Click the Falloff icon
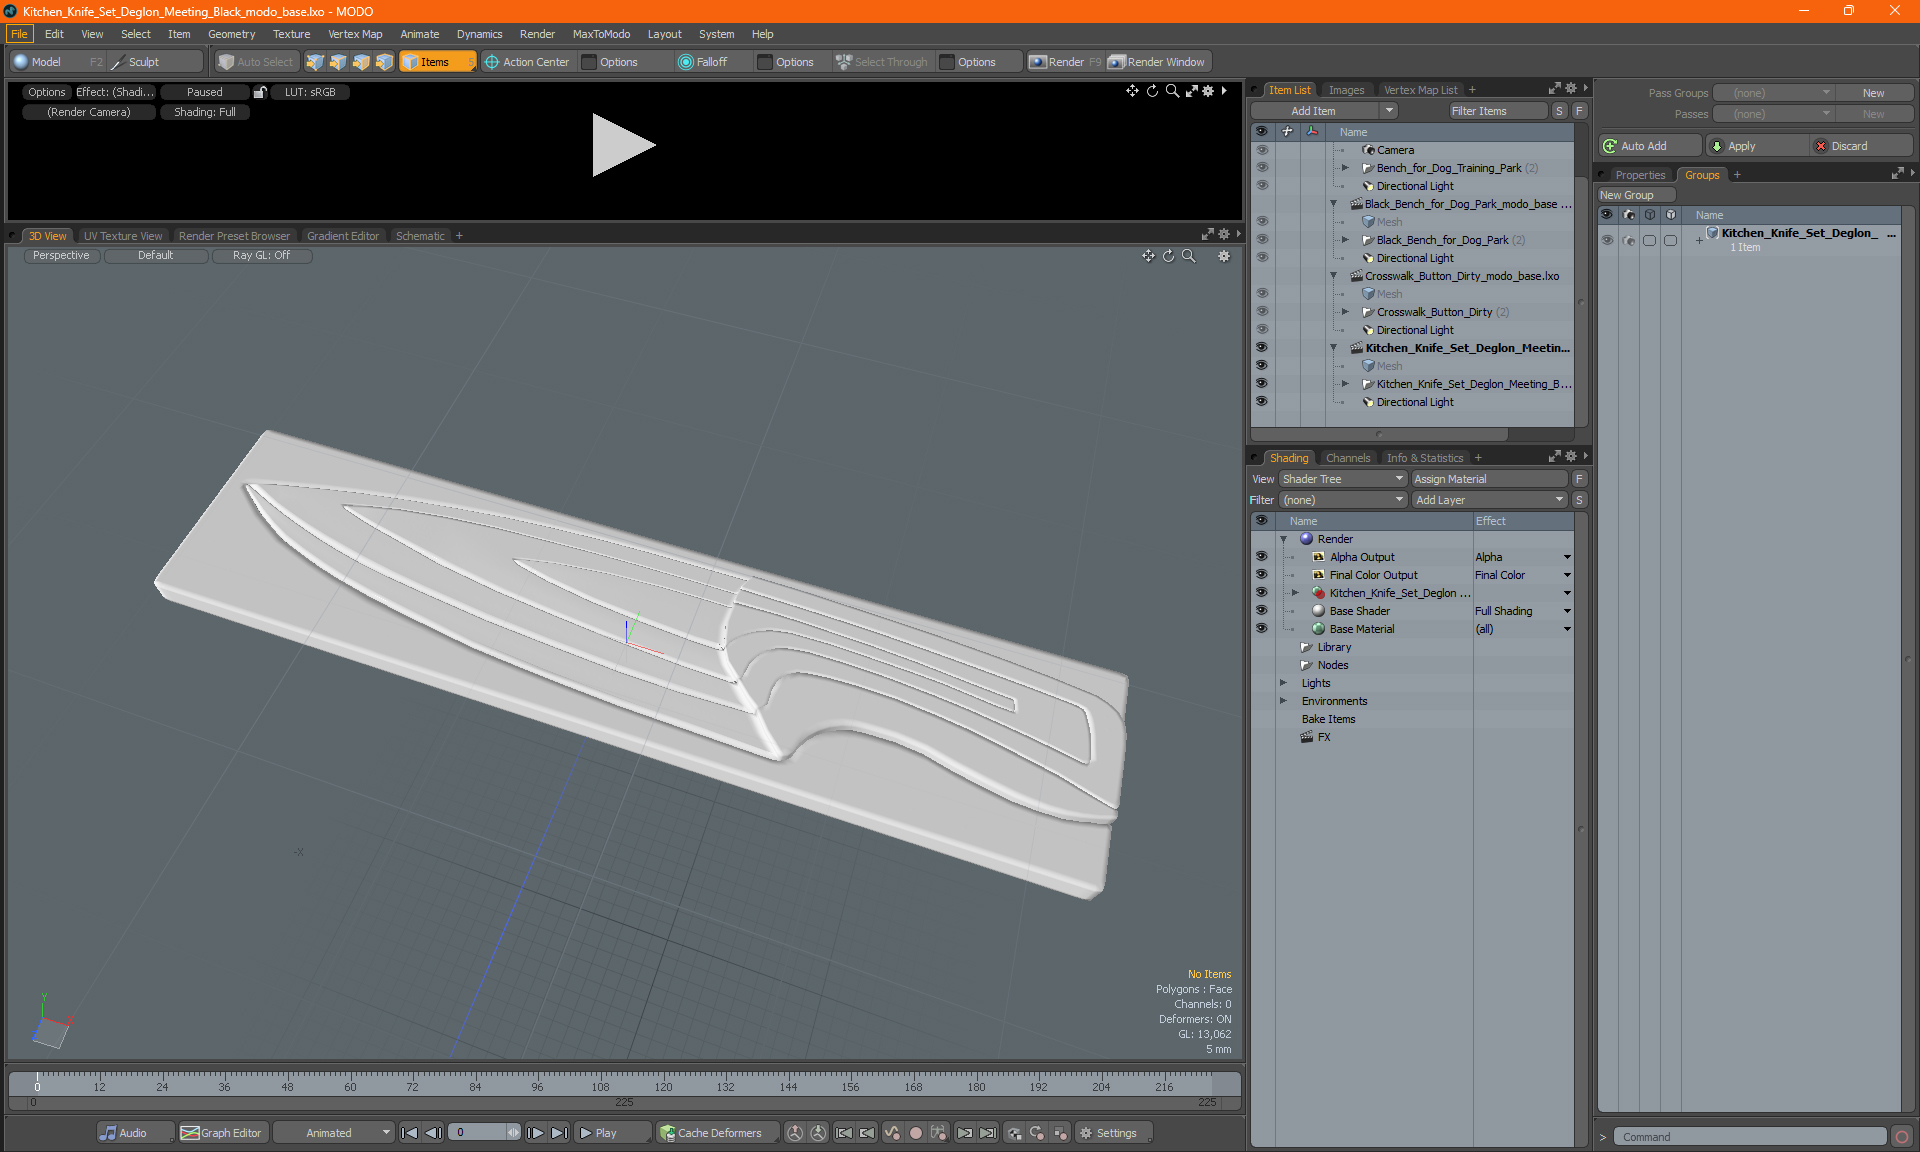 click(x=686, y=62)
